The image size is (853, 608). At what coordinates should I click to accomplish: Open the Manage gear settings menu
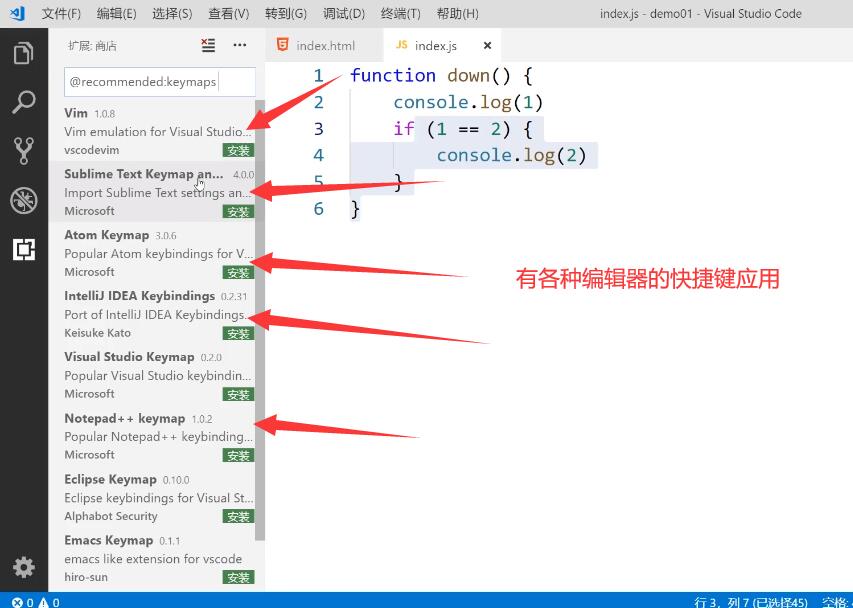tap(23, 567)
